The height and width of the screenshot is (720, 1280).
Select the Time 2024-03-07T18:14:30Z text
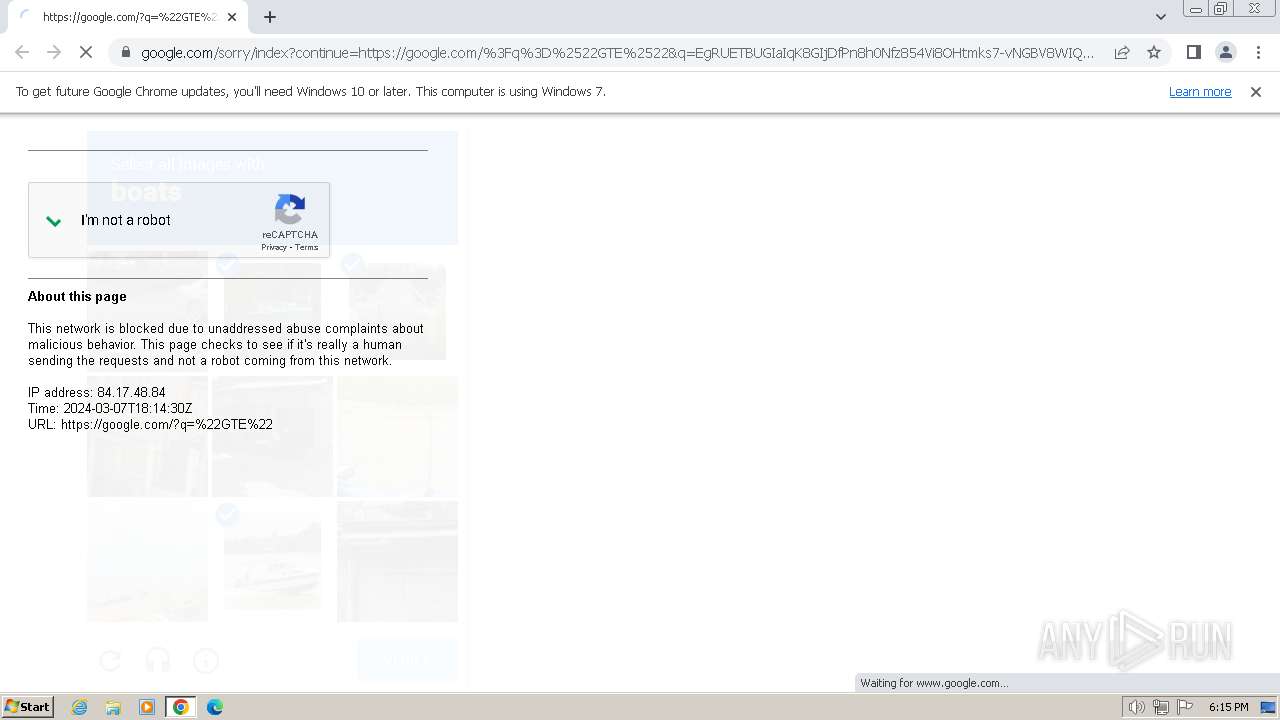point(110,409)
